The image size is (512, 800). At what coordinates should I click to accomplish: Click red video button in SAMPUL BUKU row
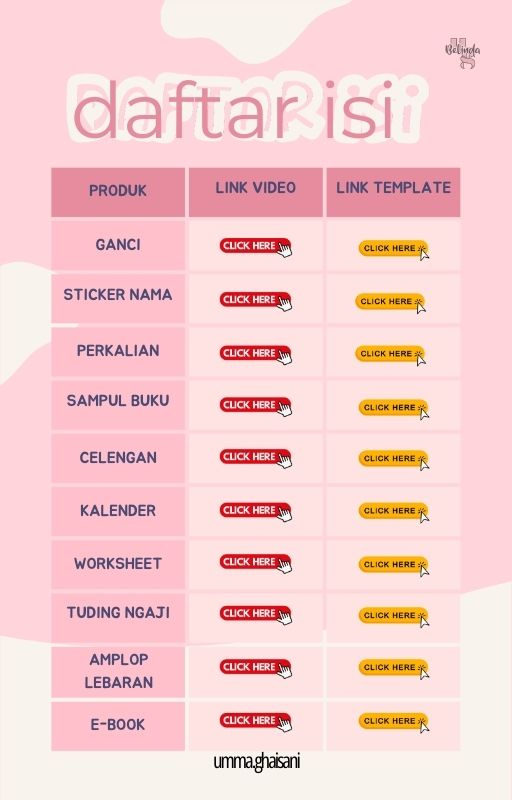pos(255,406)
